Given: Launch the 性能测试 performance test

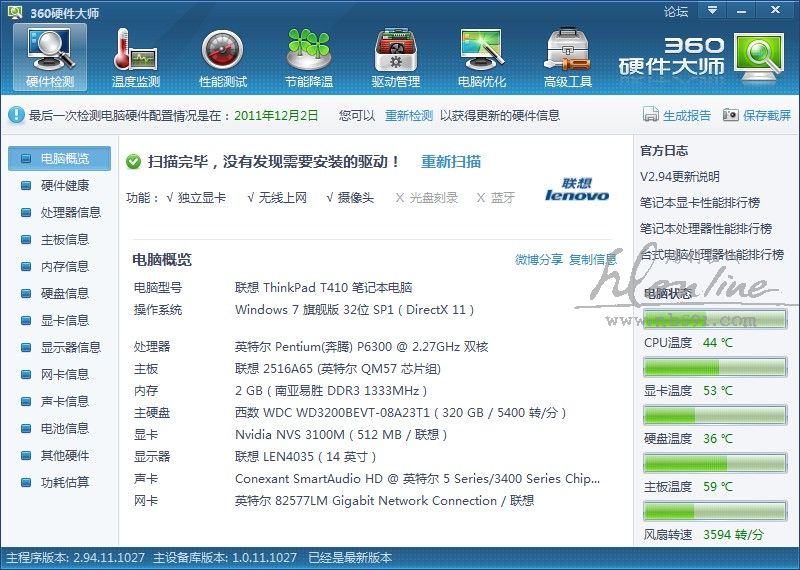Looking at the screenshot, I should (x=222, y=57).
